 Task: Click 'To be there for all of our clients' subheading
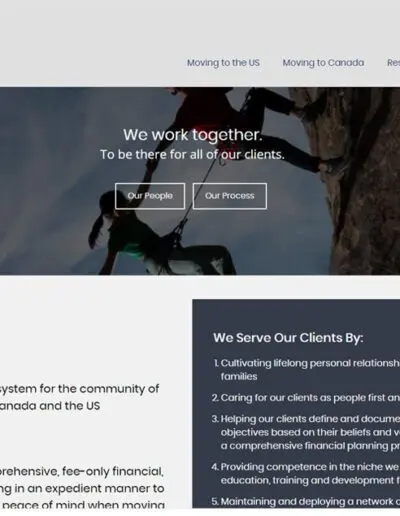pos(192,155)
